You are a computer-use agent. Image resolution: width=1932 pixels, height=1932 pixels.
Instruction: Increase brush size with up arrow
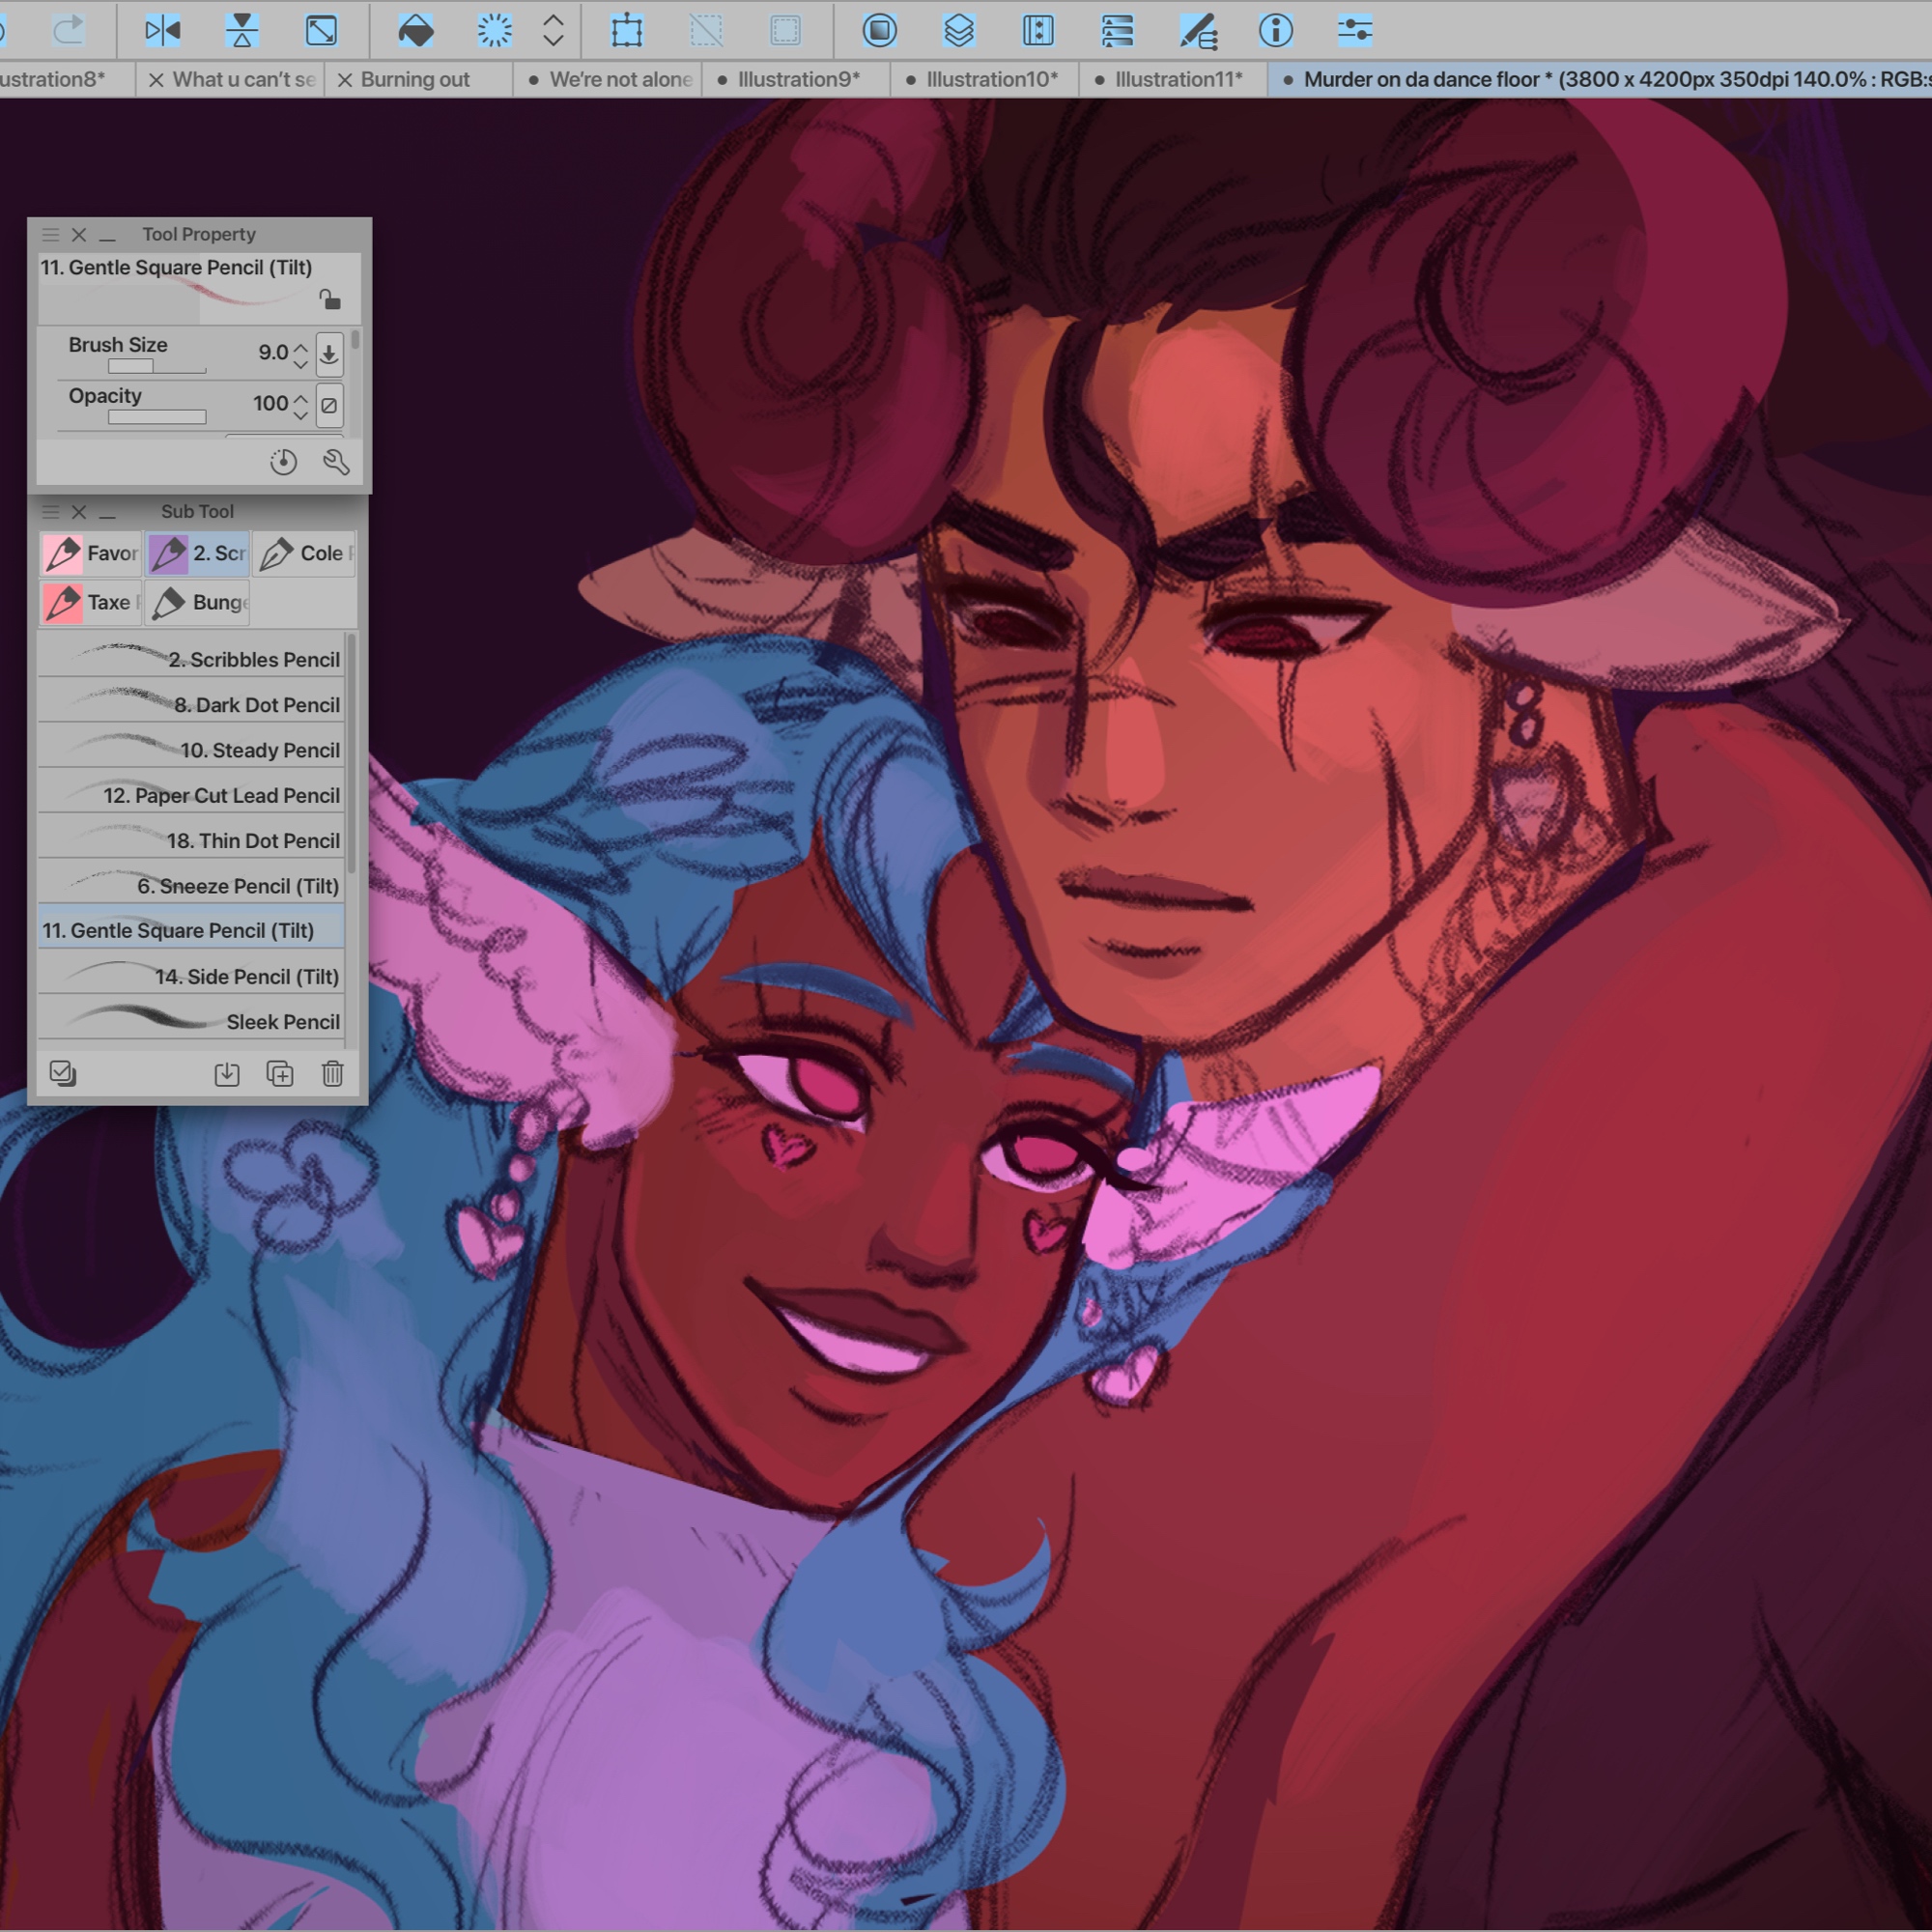[x=301, y=345]
